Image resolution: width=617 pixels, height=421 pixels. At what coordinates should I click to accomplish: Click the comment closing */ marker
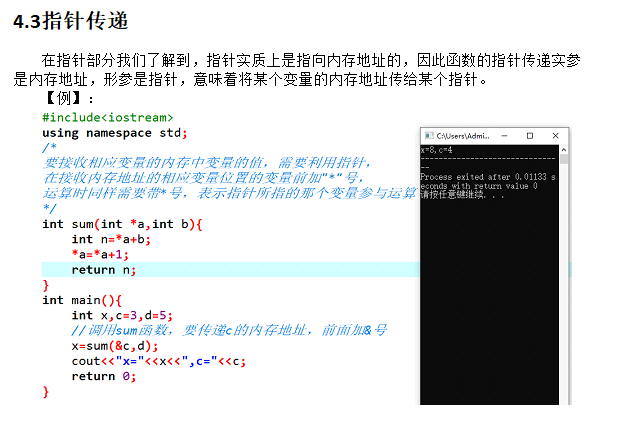coord(49,208)
